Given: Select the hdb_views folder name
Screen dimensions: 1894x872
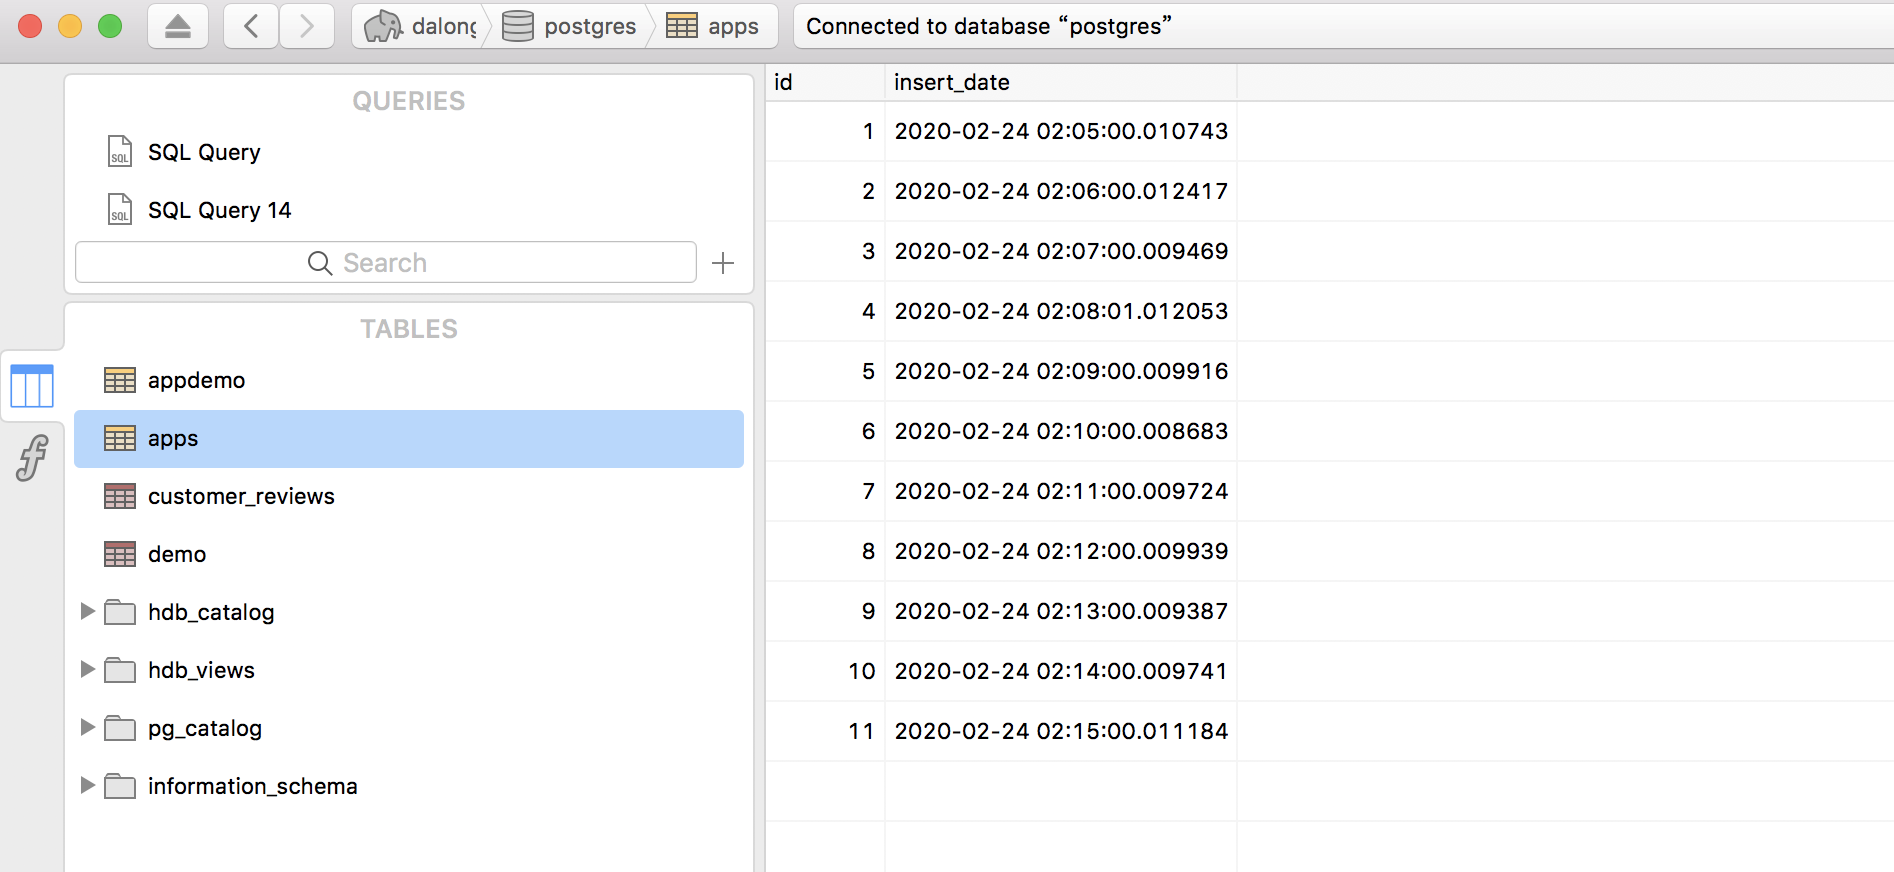Looking at the screenshot, I should point(201,670).
